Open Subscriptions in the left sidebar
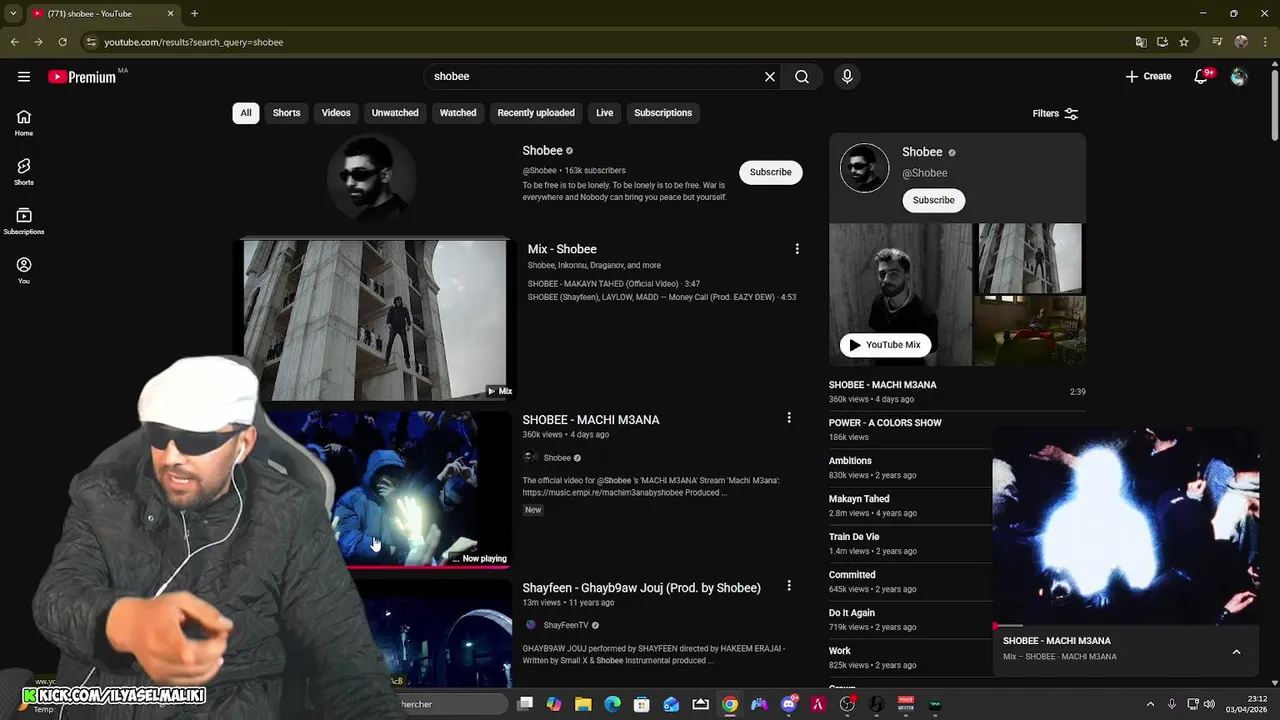The height and width of the screenshot is (720, 1280). (x=24, y=221)
